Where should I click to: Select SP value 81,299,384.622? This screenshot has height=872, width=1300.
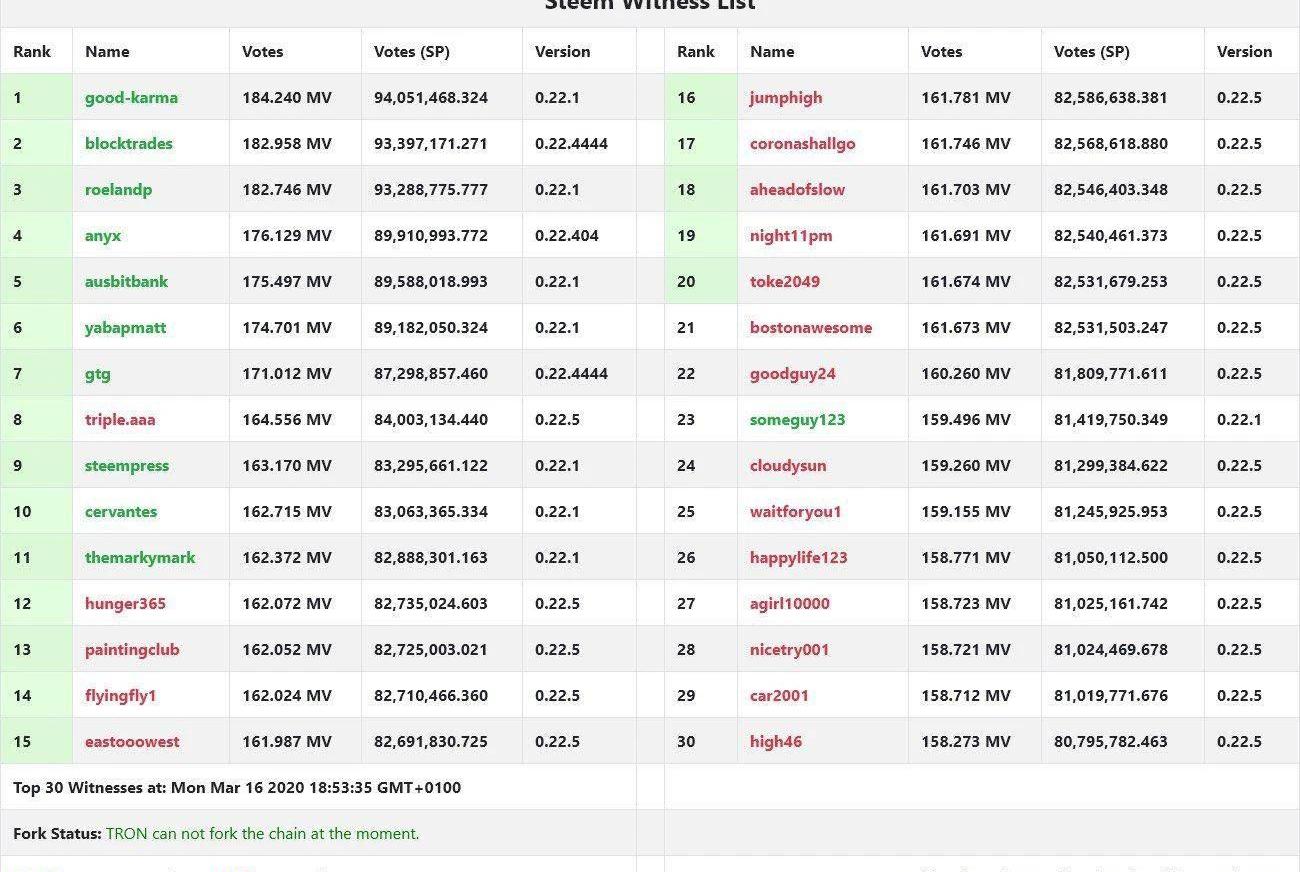pyautogui.click(x=1111, y=466)
